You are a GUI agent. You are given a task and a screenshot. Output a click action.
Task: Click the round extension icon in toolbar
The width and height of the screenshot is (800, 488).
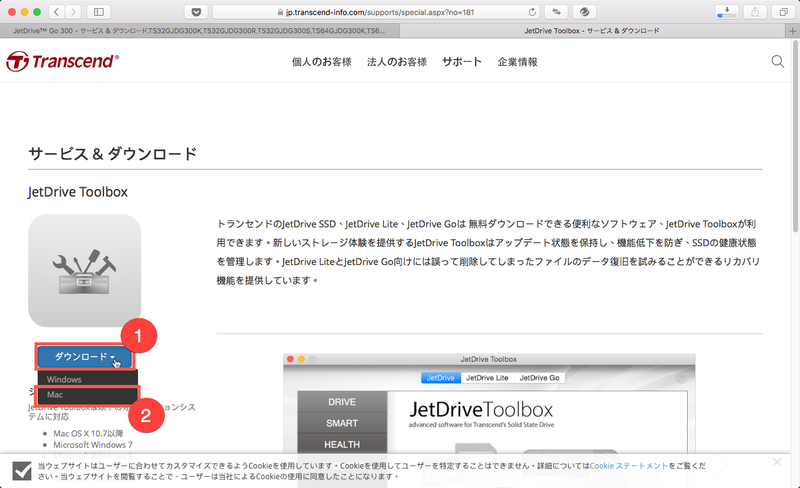(x=584, y=12)
